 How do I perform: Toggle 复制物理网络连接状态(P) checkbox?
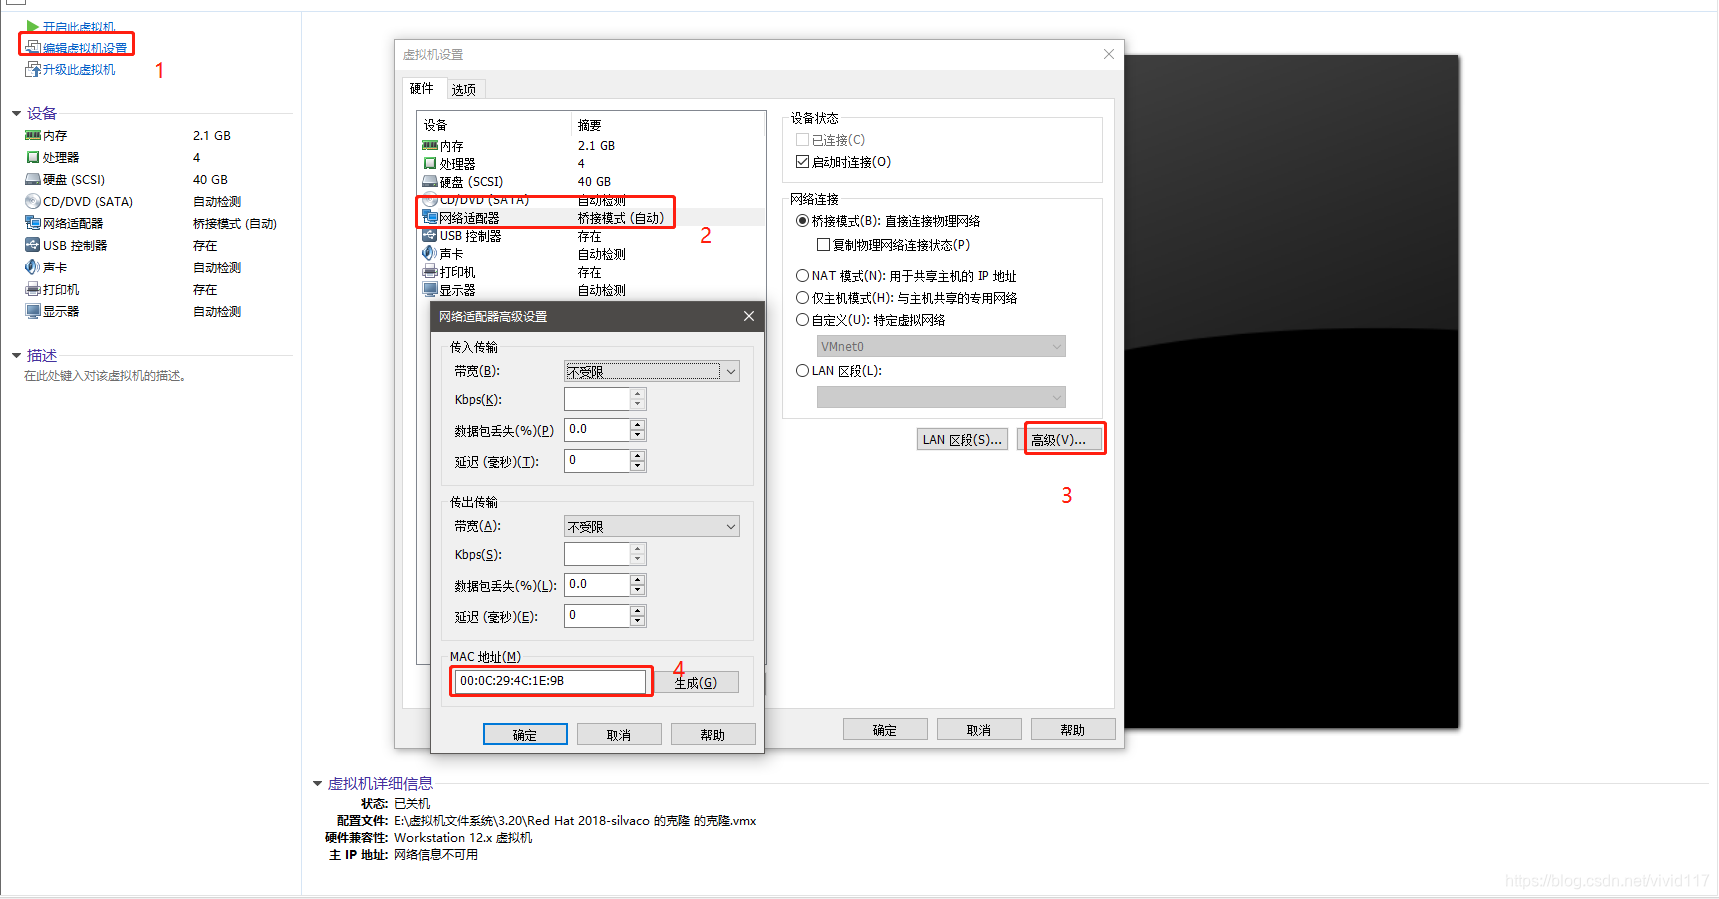point(823,245)
